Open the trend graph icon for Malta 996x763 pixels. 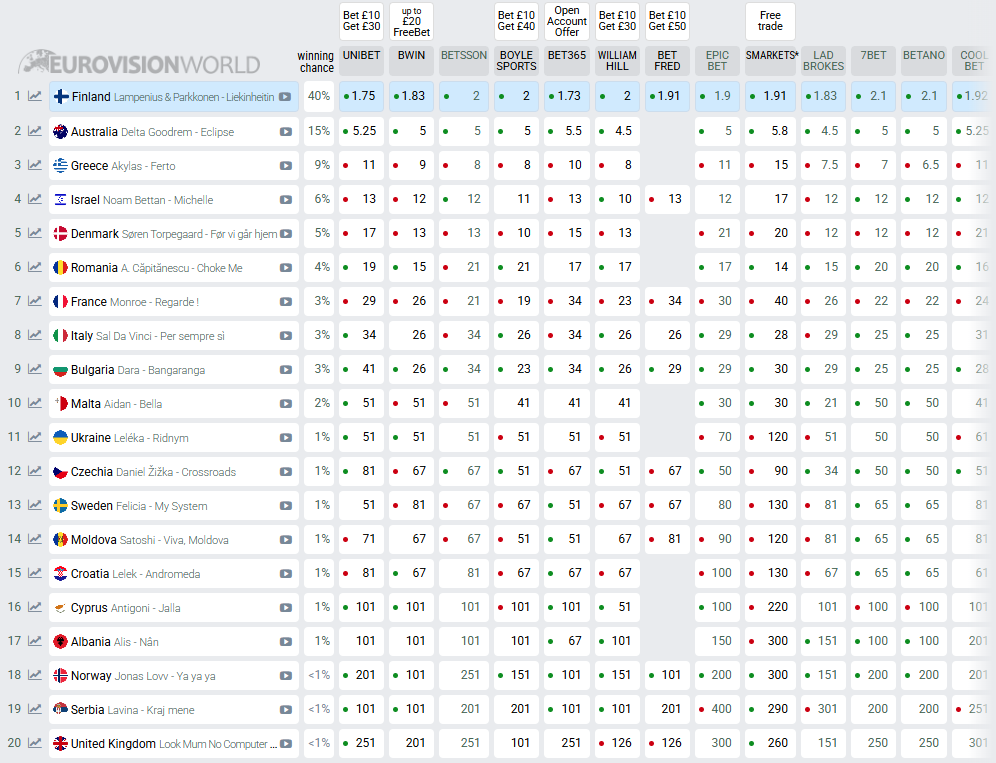35,403
